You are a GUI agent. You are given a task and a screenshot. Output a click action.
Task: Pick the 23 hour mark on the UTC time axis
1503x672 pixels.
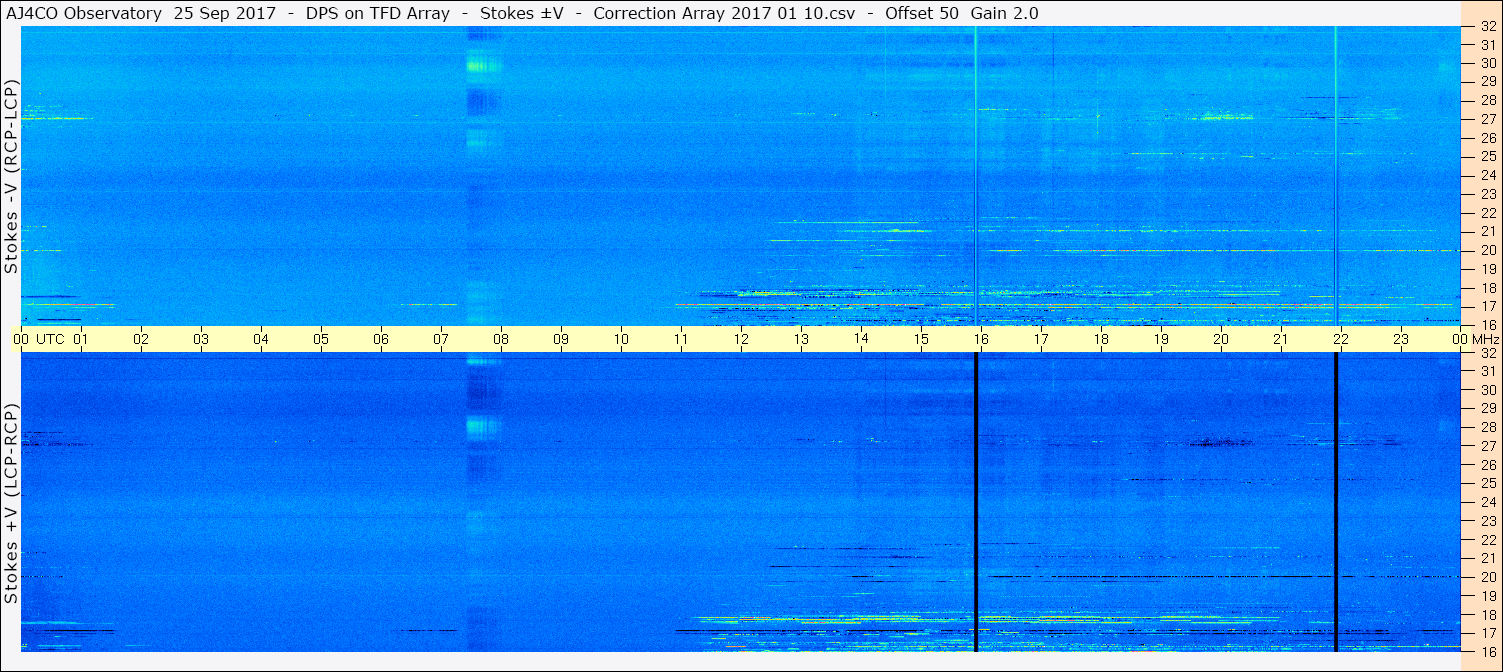[x=1401, y=339]
